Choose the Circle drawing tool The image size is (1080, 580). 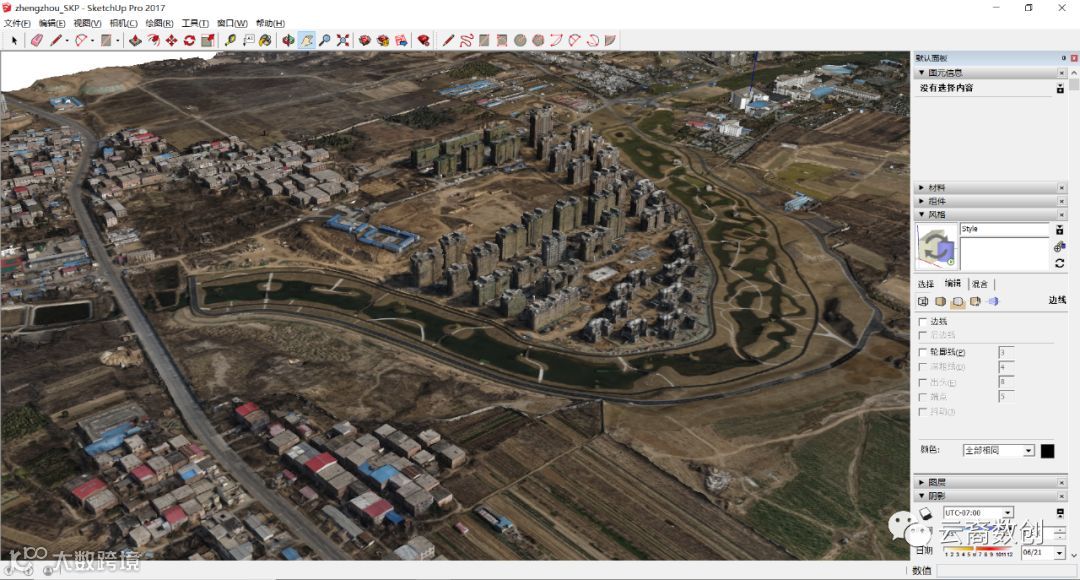click(x=520, y=41)
